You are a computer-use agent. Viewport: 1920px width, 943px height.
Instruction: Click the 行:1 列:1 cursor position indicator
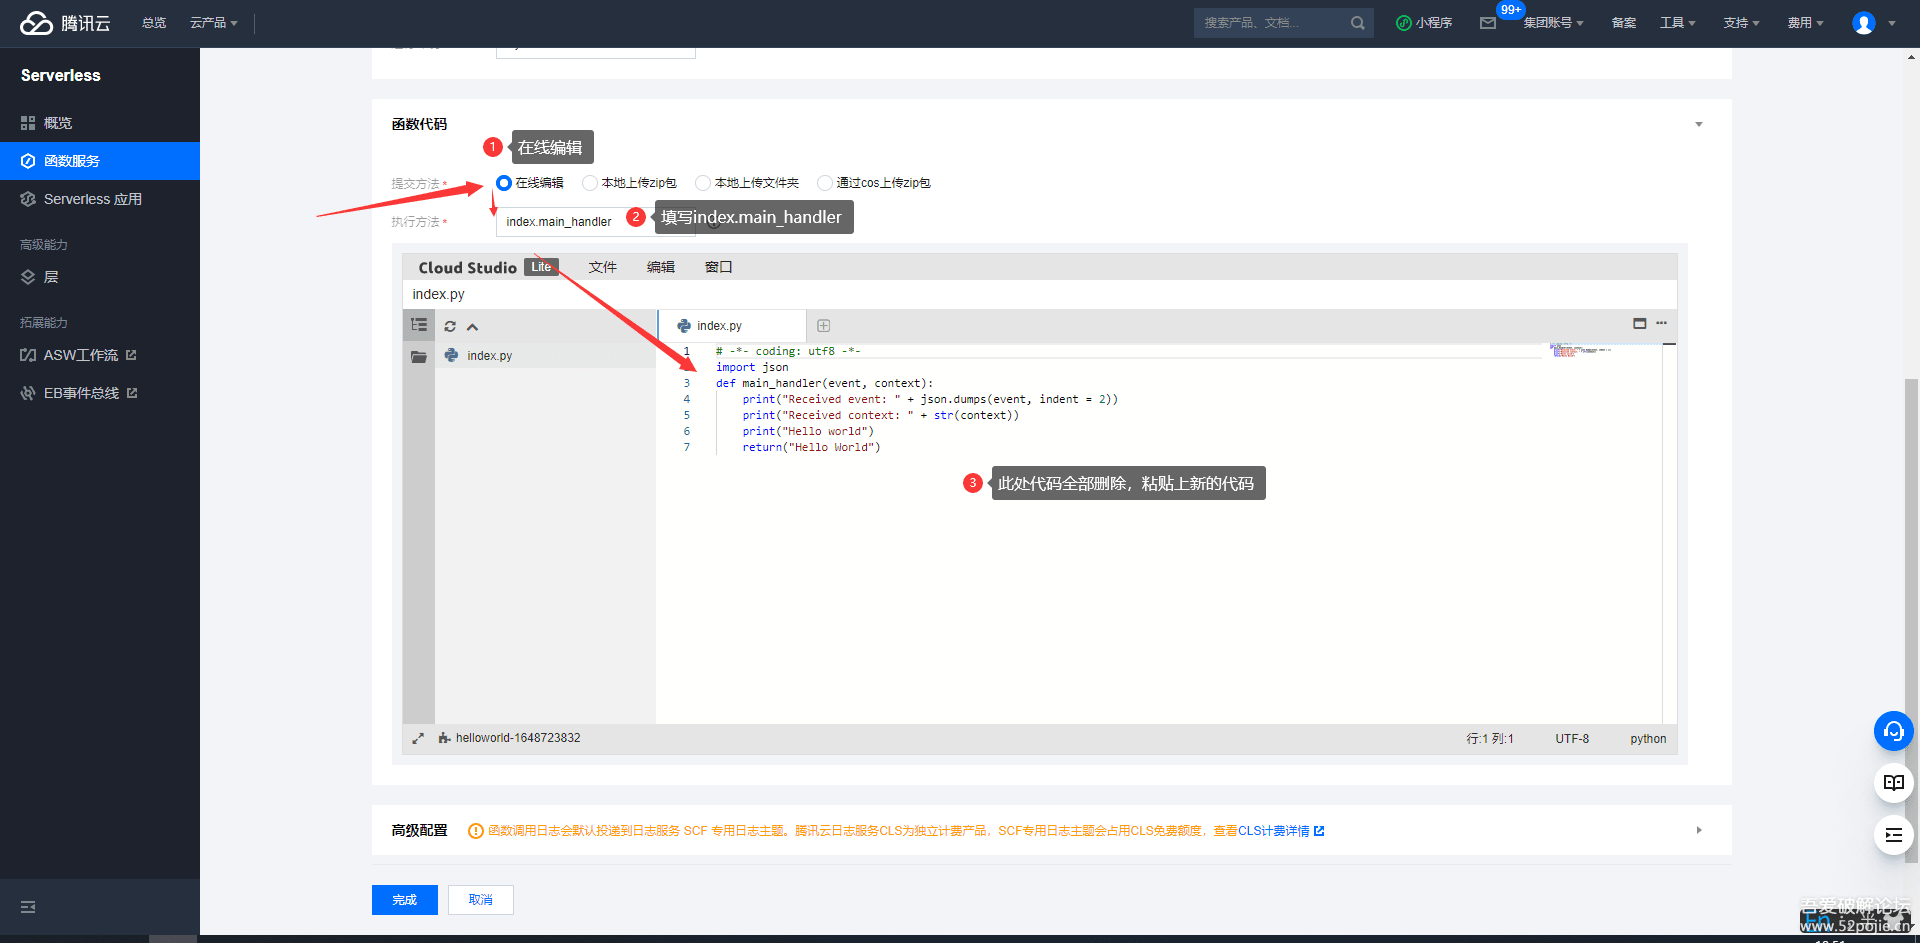click(1490, 739)
